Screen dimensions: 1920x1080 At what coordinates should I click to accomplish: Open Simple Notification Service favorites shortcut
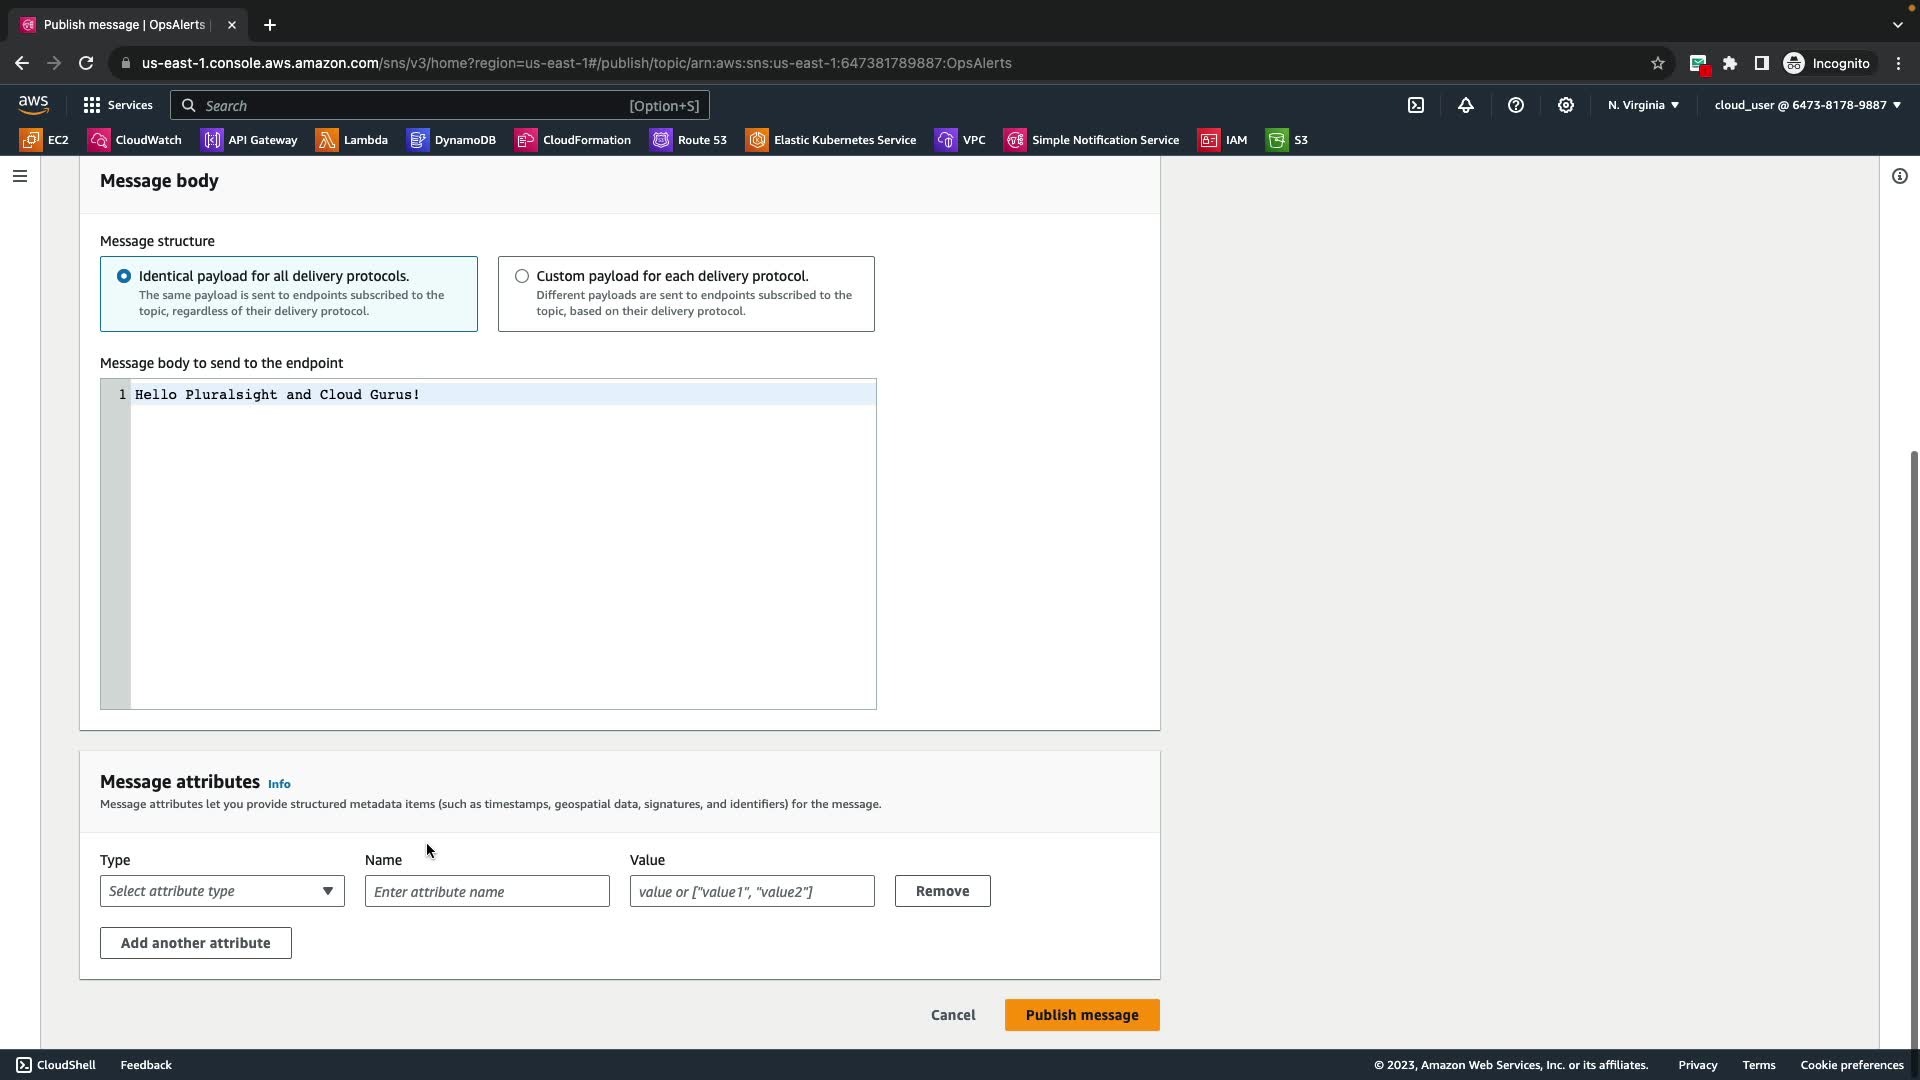(x=1092, y=140)
